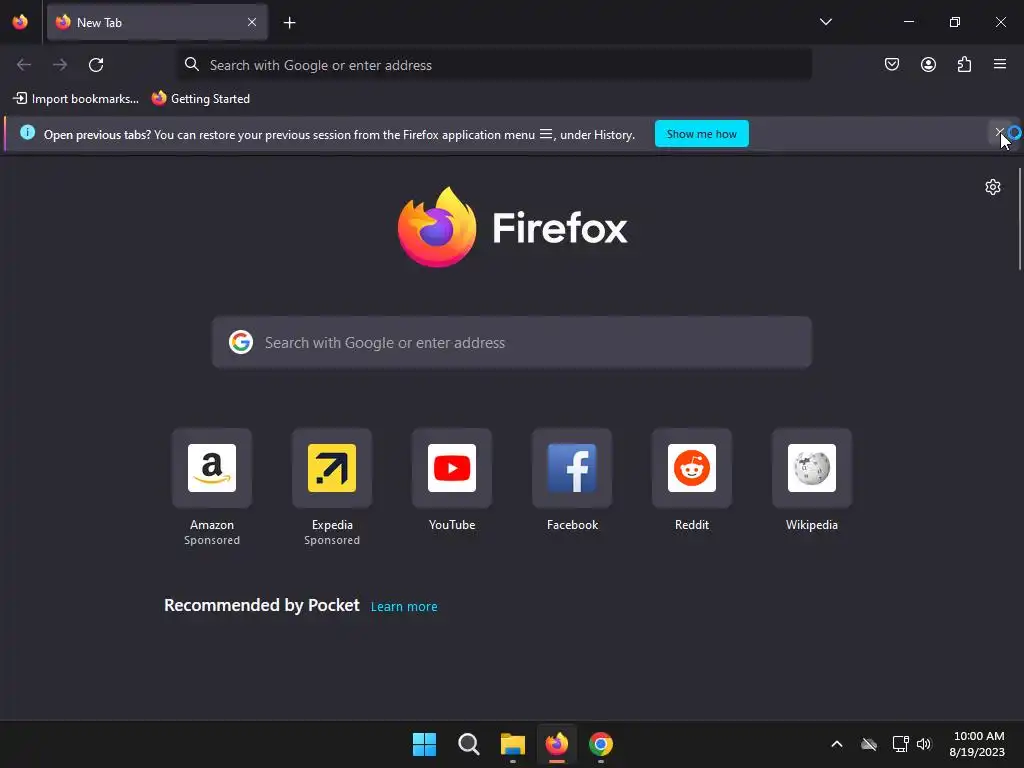Click the Google G logo in search box
The image size is (1024, 768).
240,342
